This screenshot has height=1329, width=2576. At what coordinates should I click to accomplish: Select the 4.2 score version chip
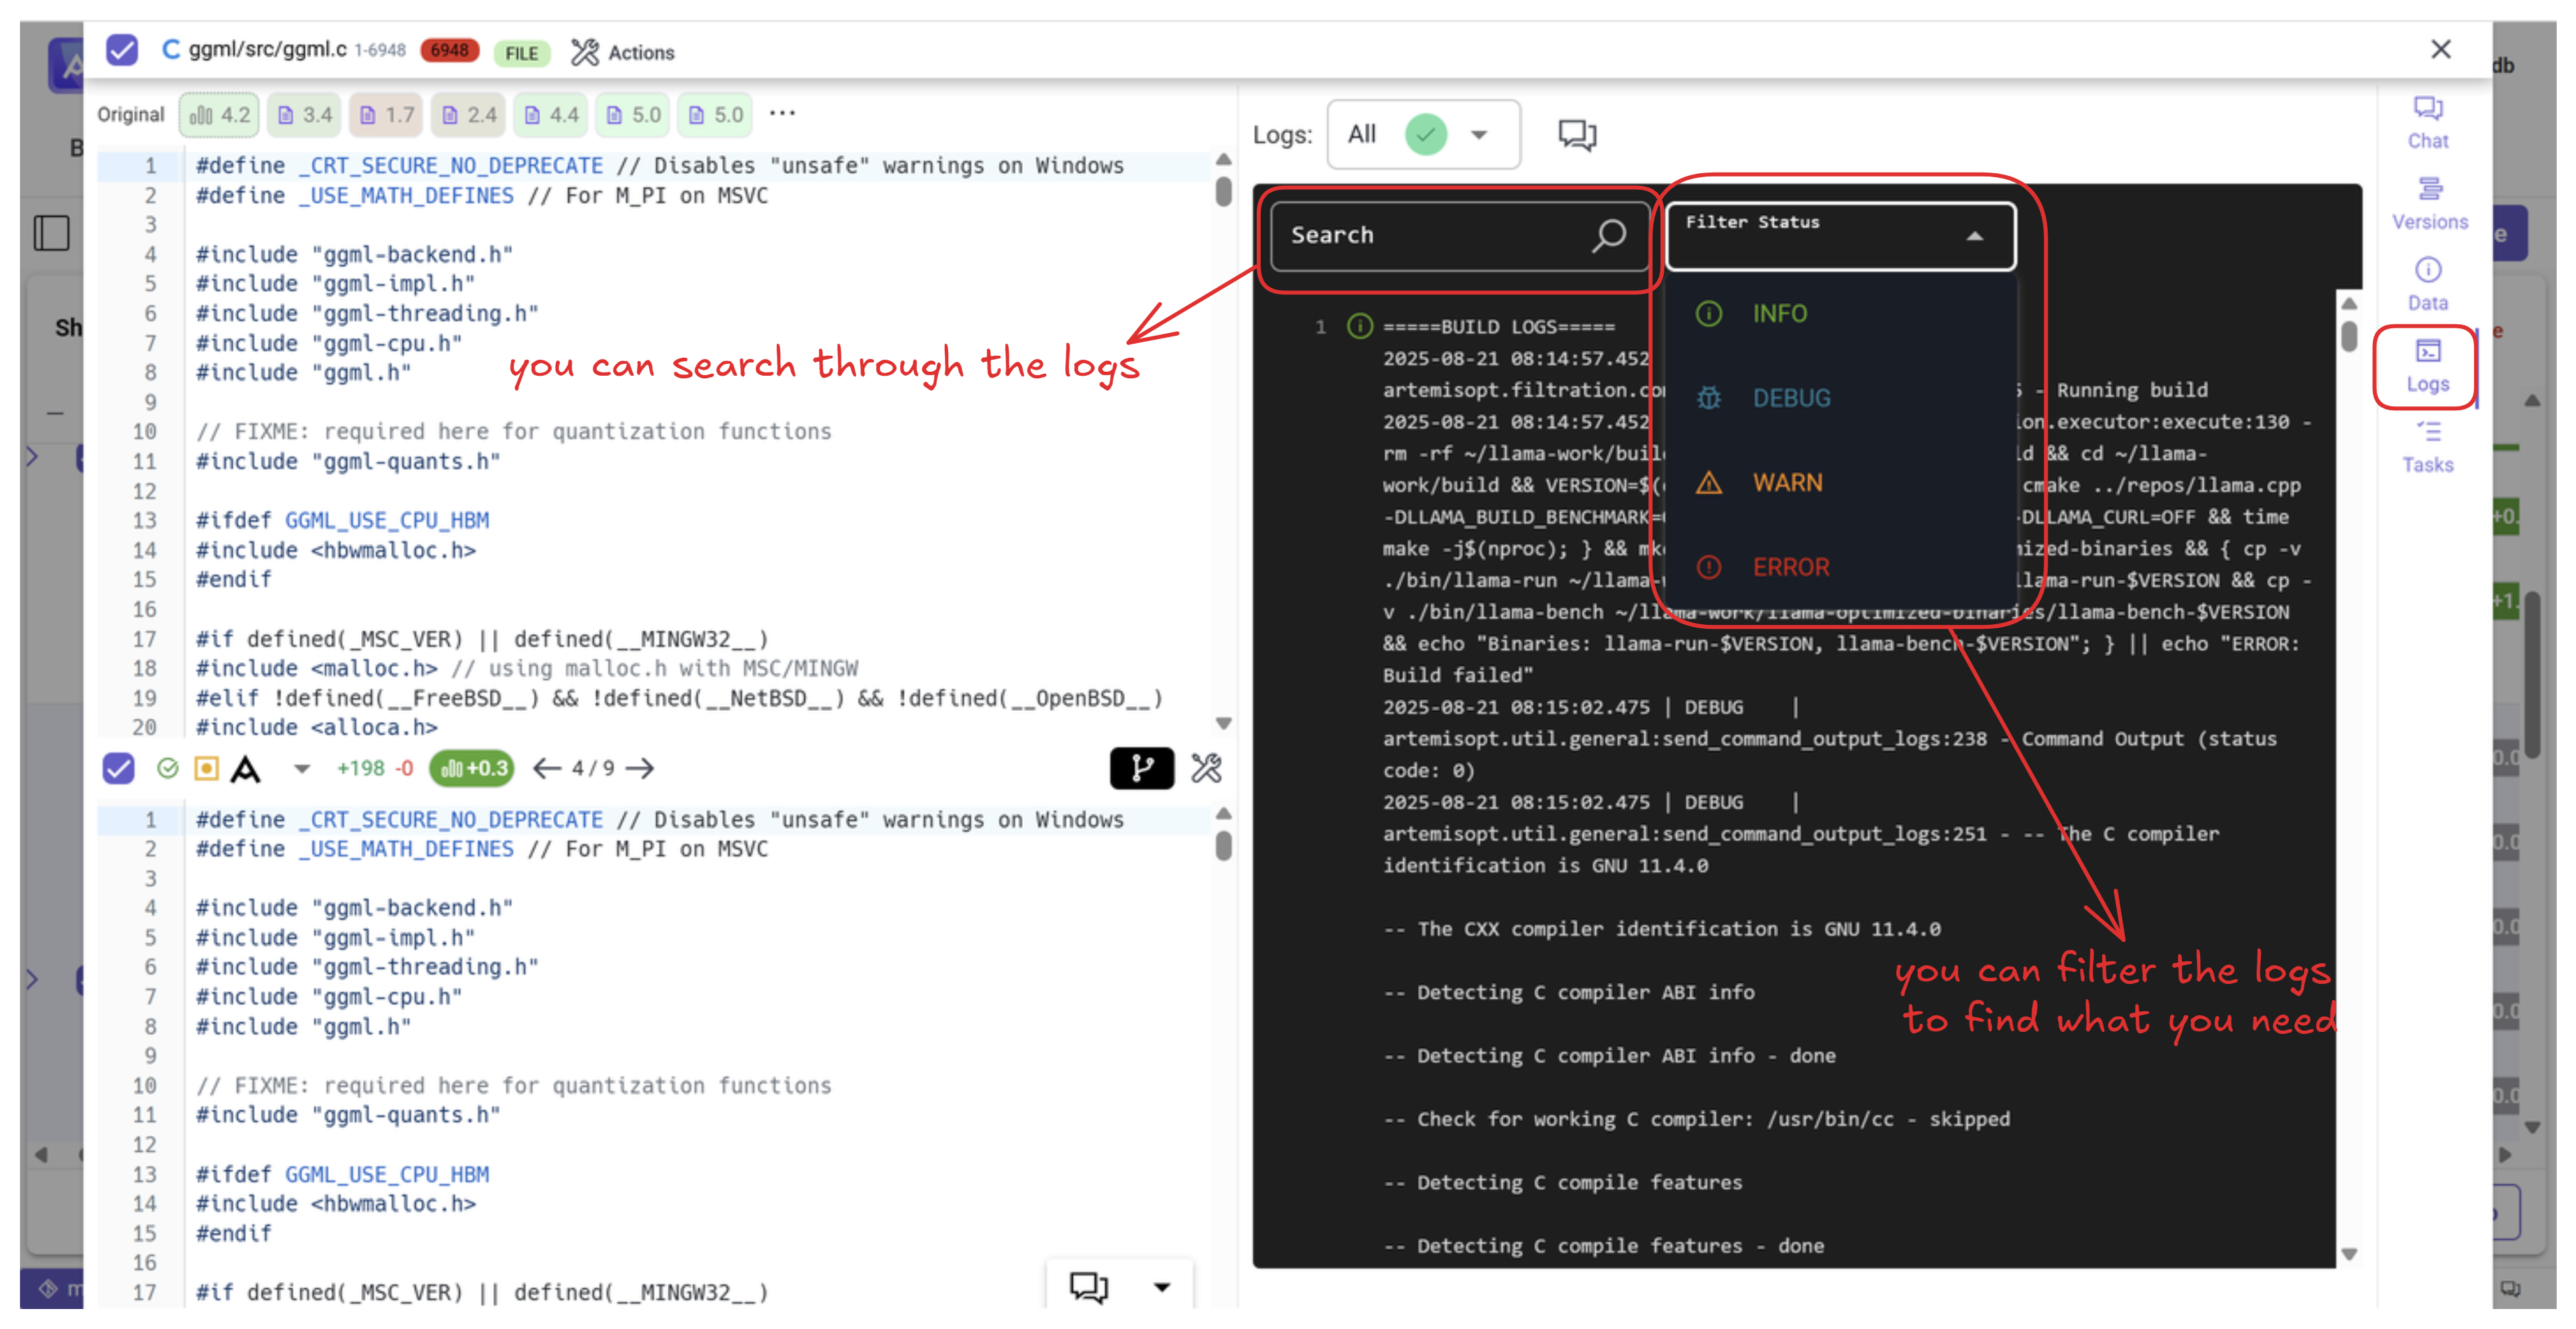tap(220, 115)
